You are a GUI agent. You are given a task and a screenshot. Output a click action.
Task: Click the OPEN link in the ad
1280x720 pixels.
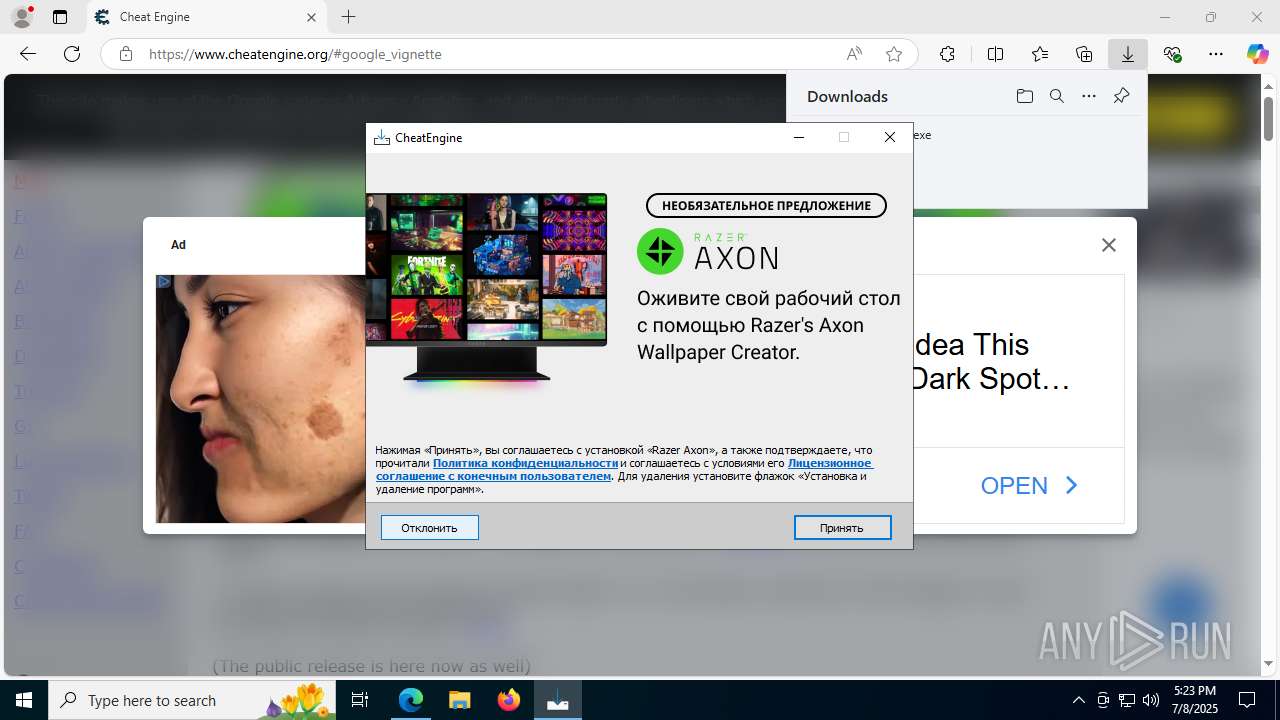pos(1030,486)
